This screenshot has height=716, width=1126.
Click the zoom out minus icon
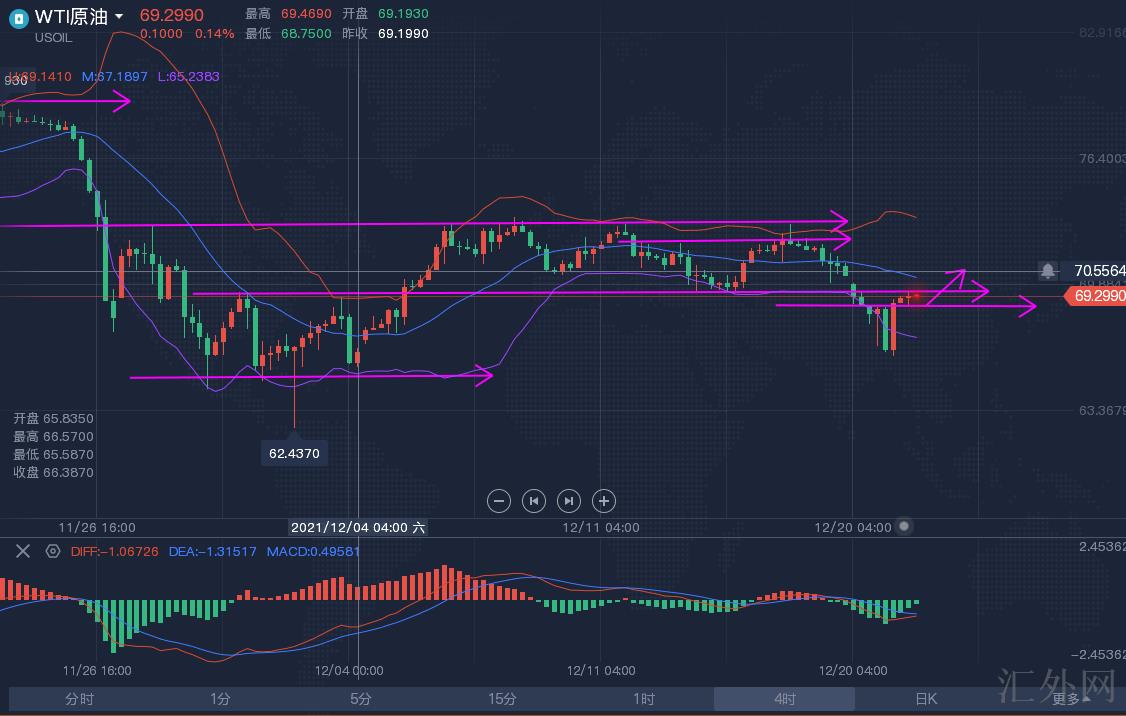499,501
